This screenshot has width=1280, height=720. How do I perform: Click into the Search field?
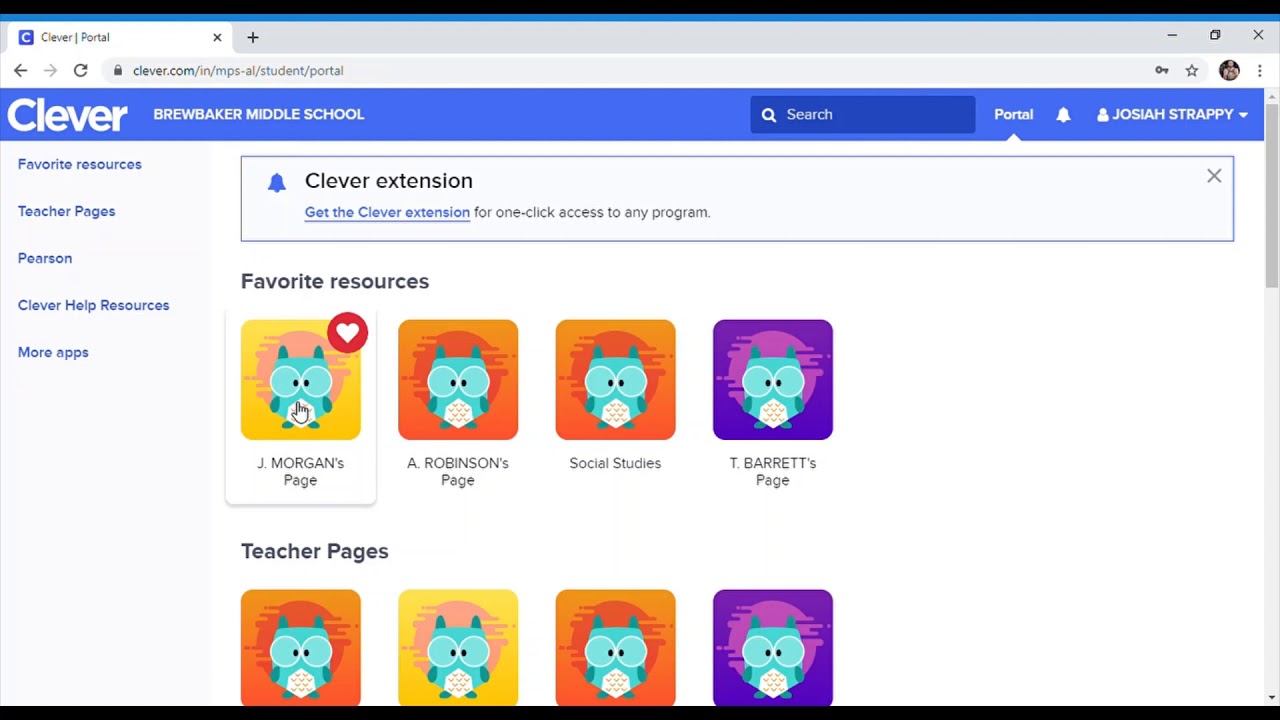863,115
